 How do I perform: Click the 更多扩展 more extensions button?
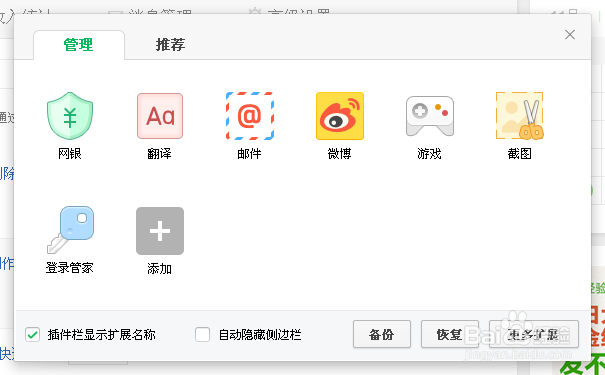534,334
